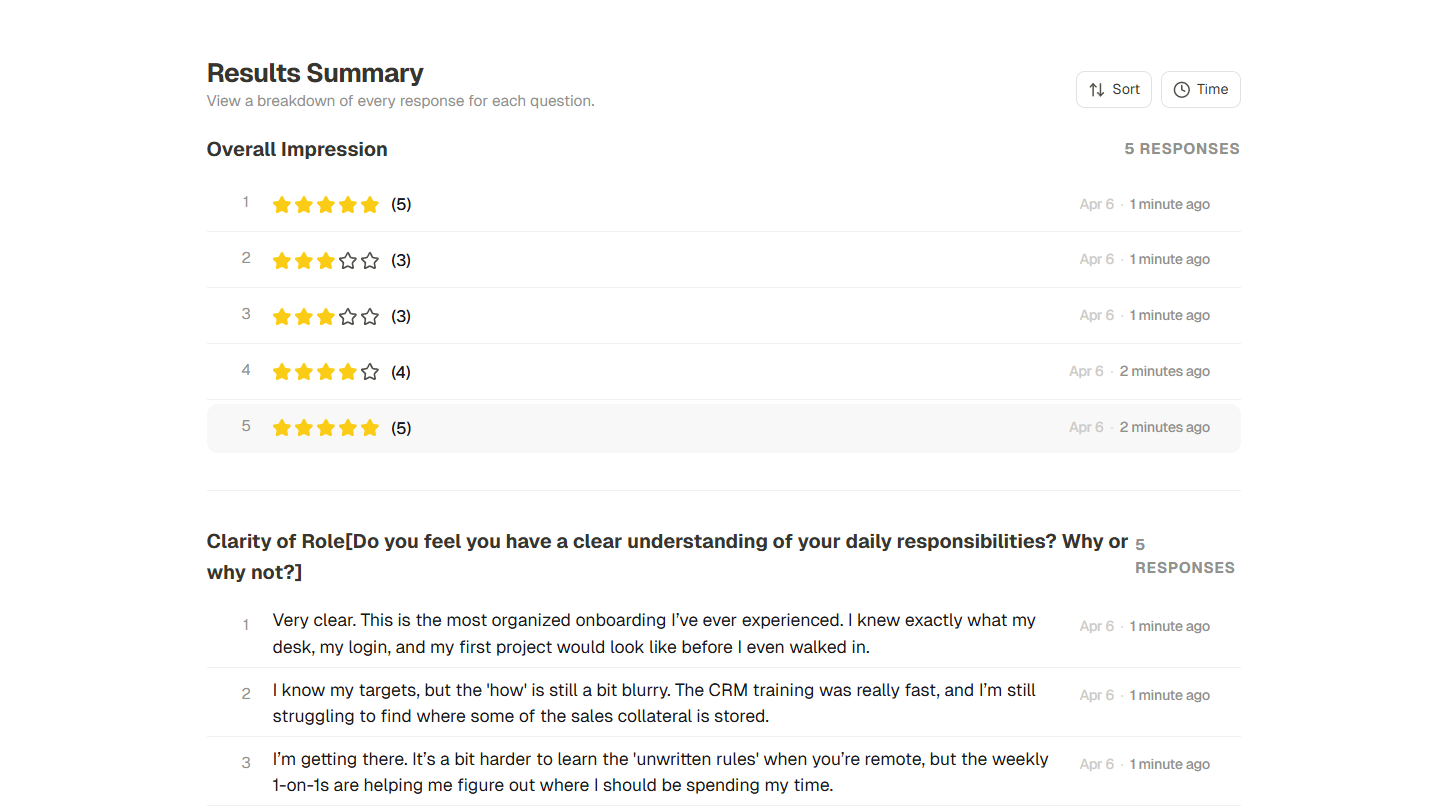Screen dimensions: 1438x809
Task: Click the clock icon on the Time button
Action: tap(1181, 89)
